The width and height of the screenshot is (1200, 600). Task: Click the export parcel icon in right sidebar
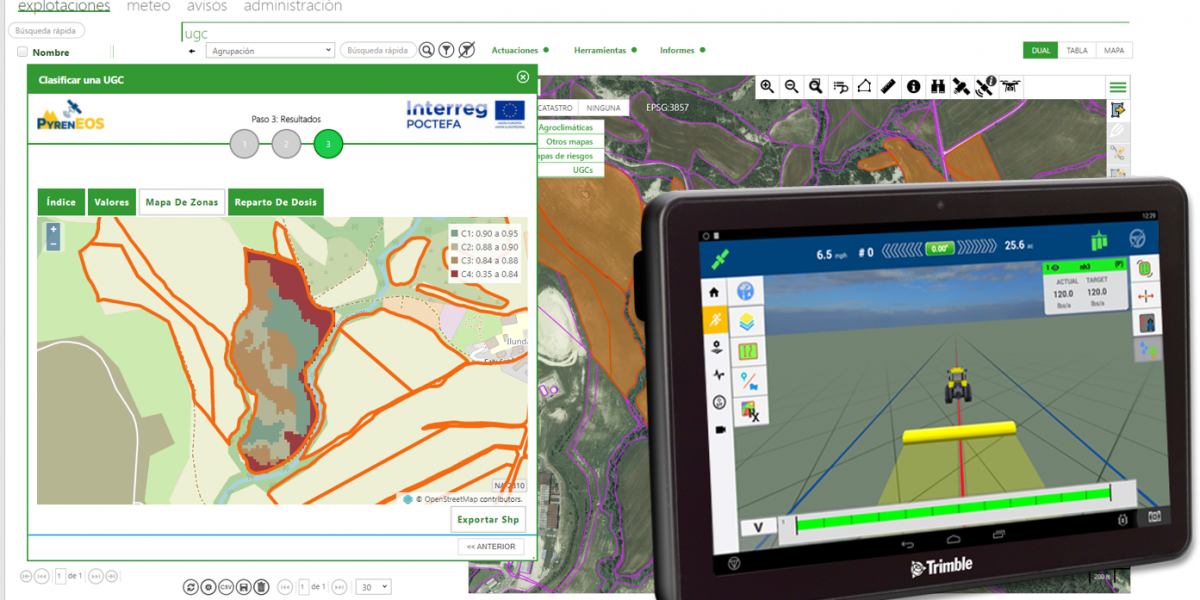click(1118, 110)
